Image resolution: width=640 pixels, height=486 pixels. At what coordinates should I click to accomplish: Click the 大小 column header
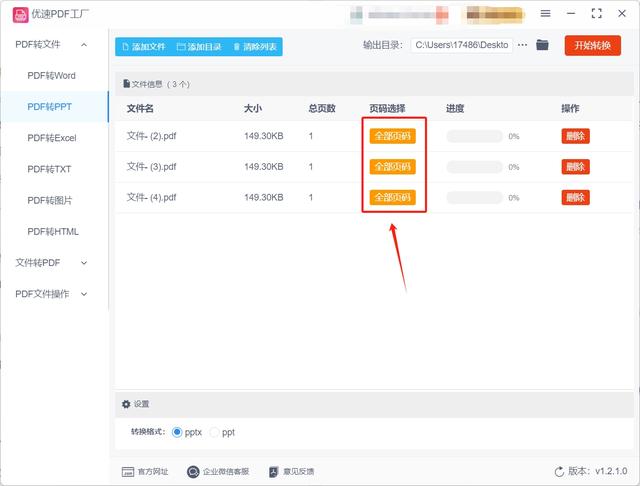coord(253,109)
